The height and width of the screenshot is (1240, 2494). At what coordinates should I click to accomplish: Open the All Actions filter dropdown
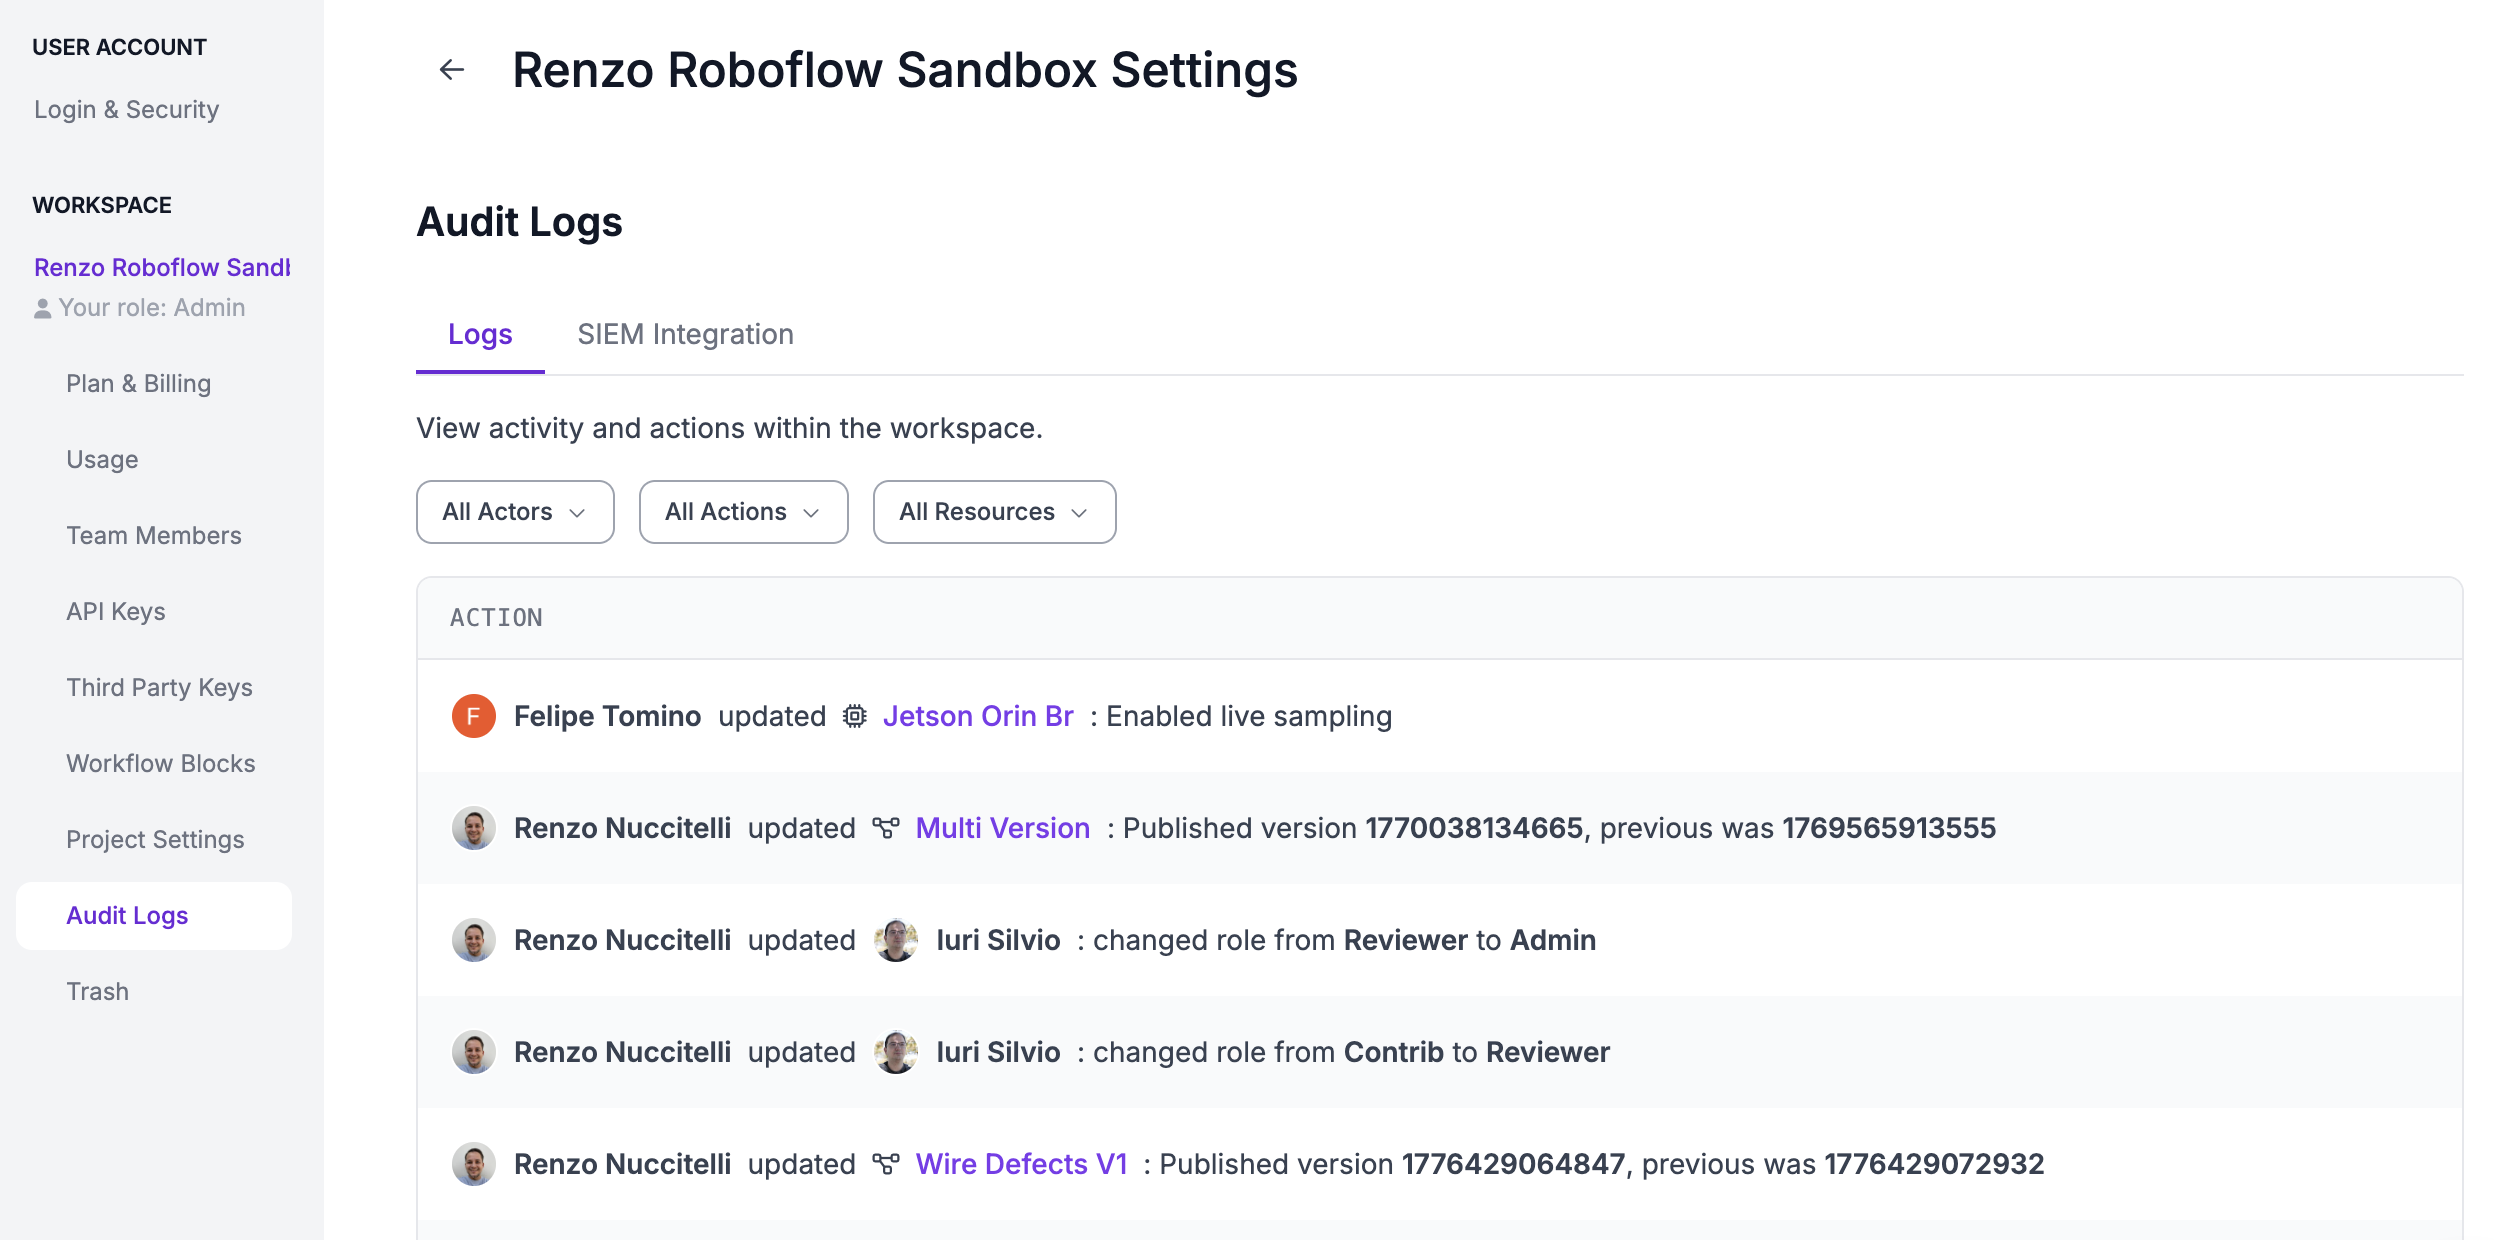743,512
